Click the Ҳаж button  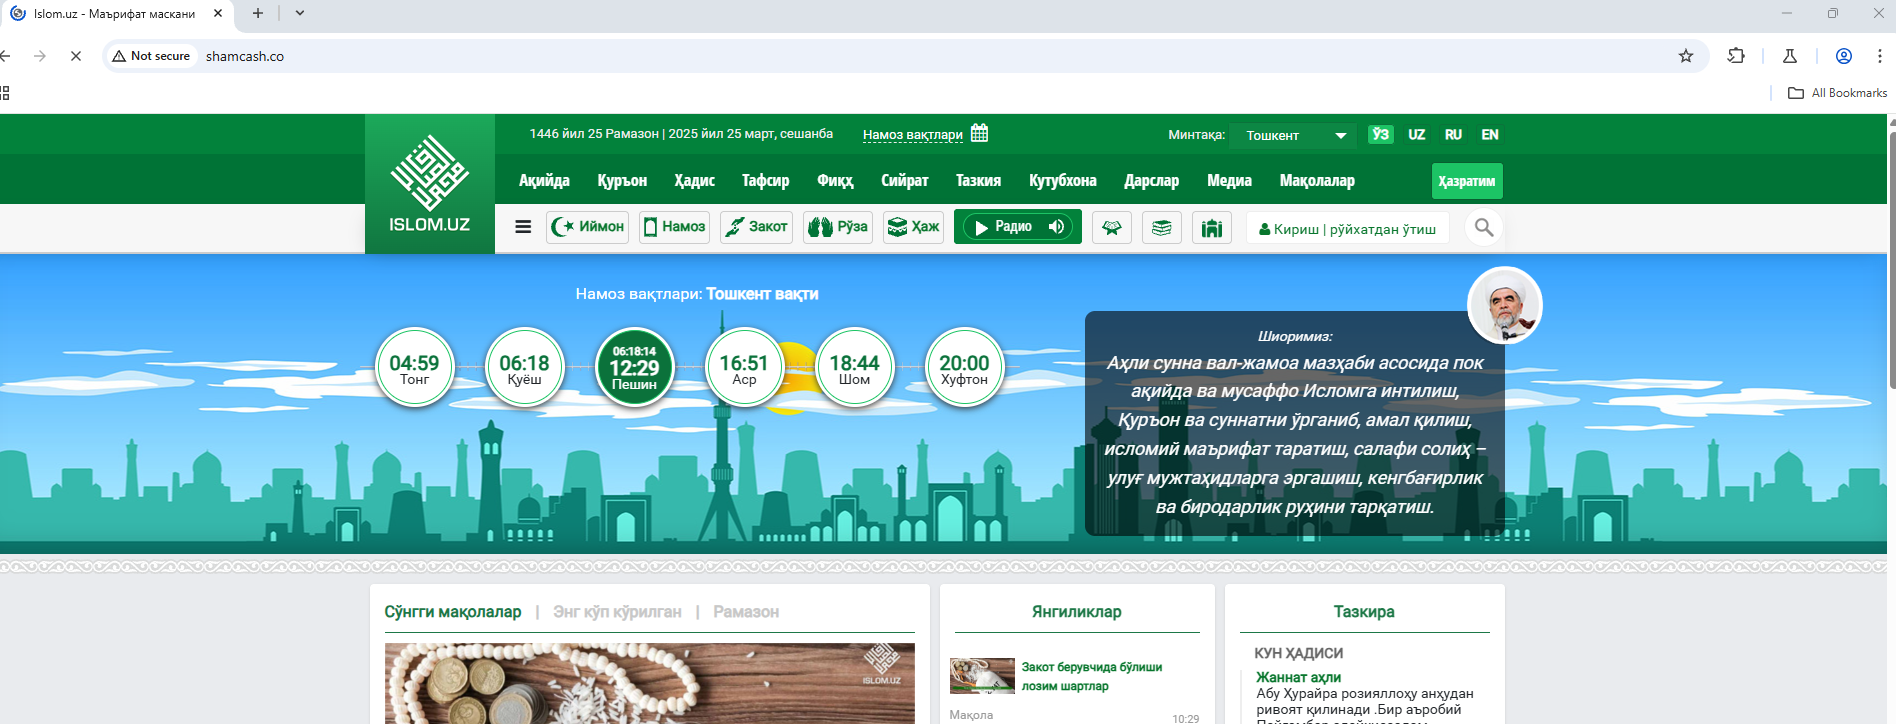coord(913,227)
